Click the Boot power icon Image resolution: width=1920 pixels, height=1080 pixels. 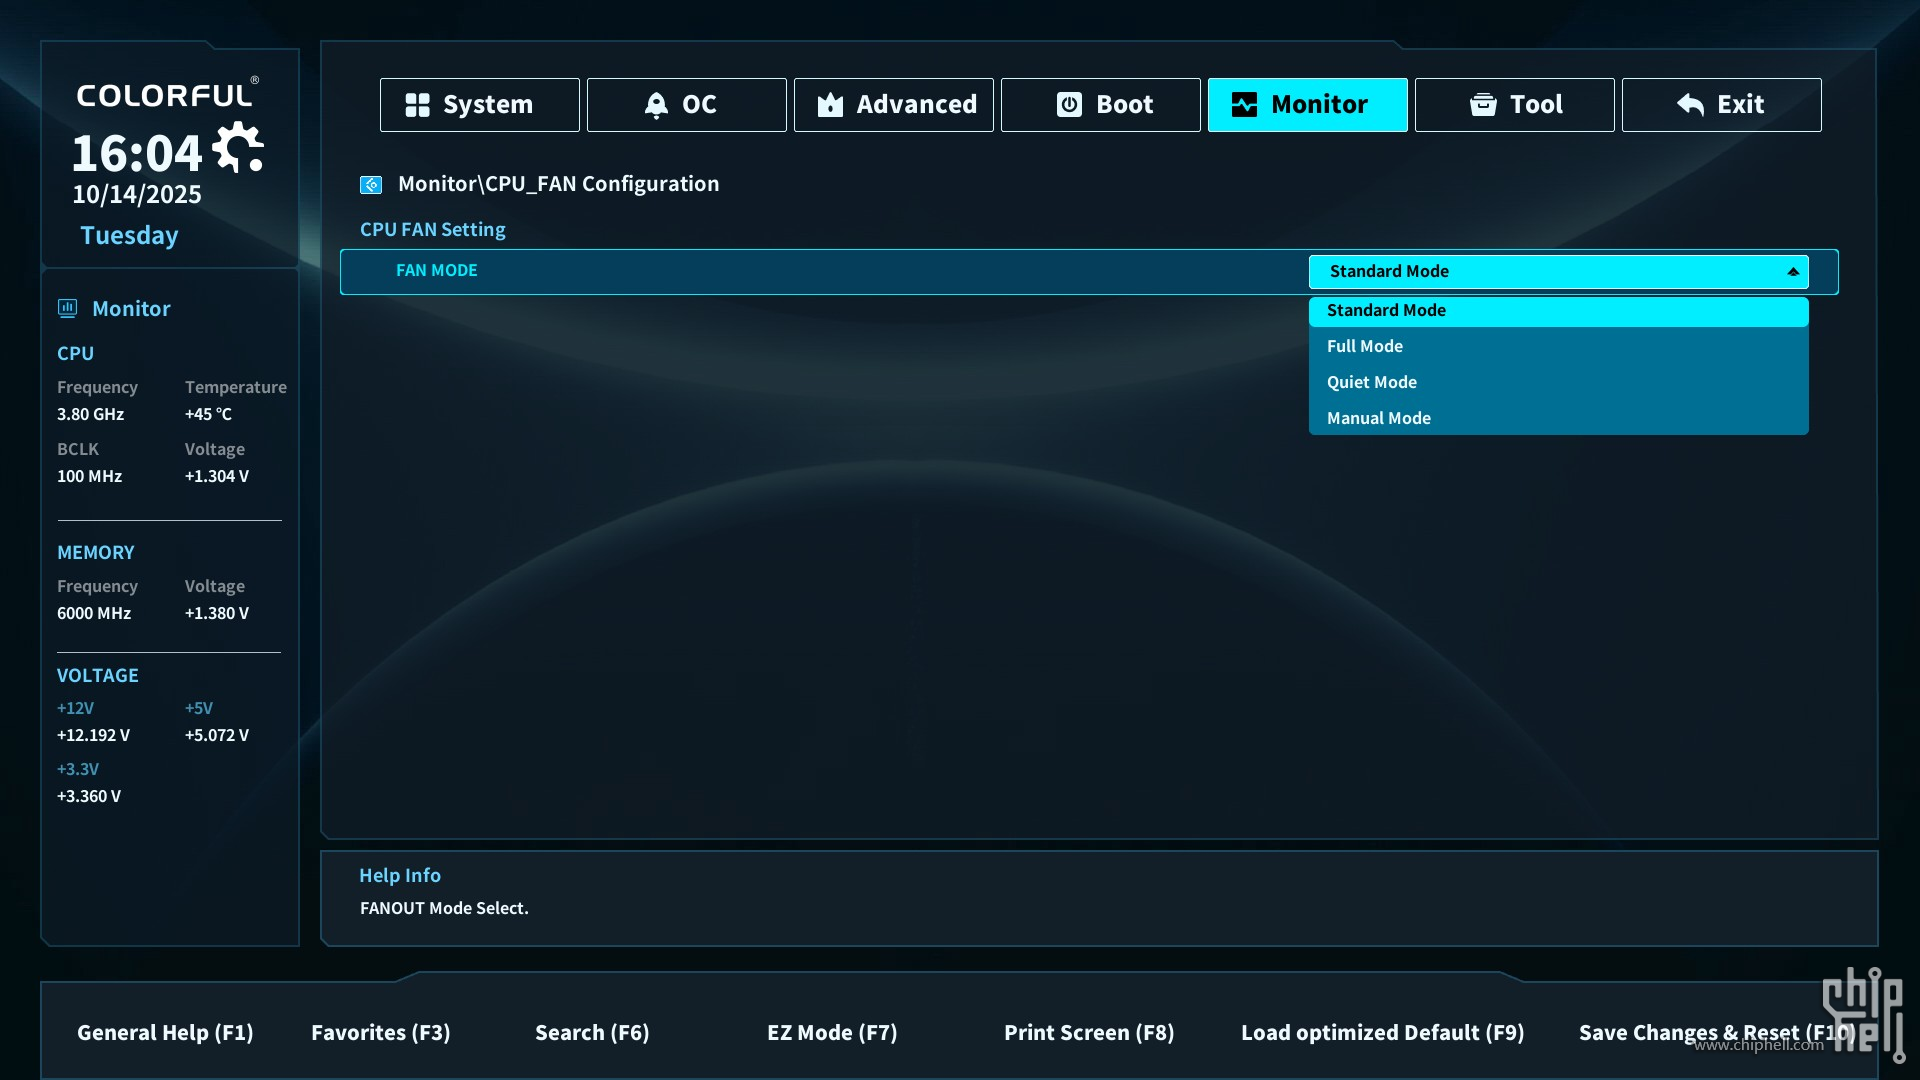pos(1069,105)
